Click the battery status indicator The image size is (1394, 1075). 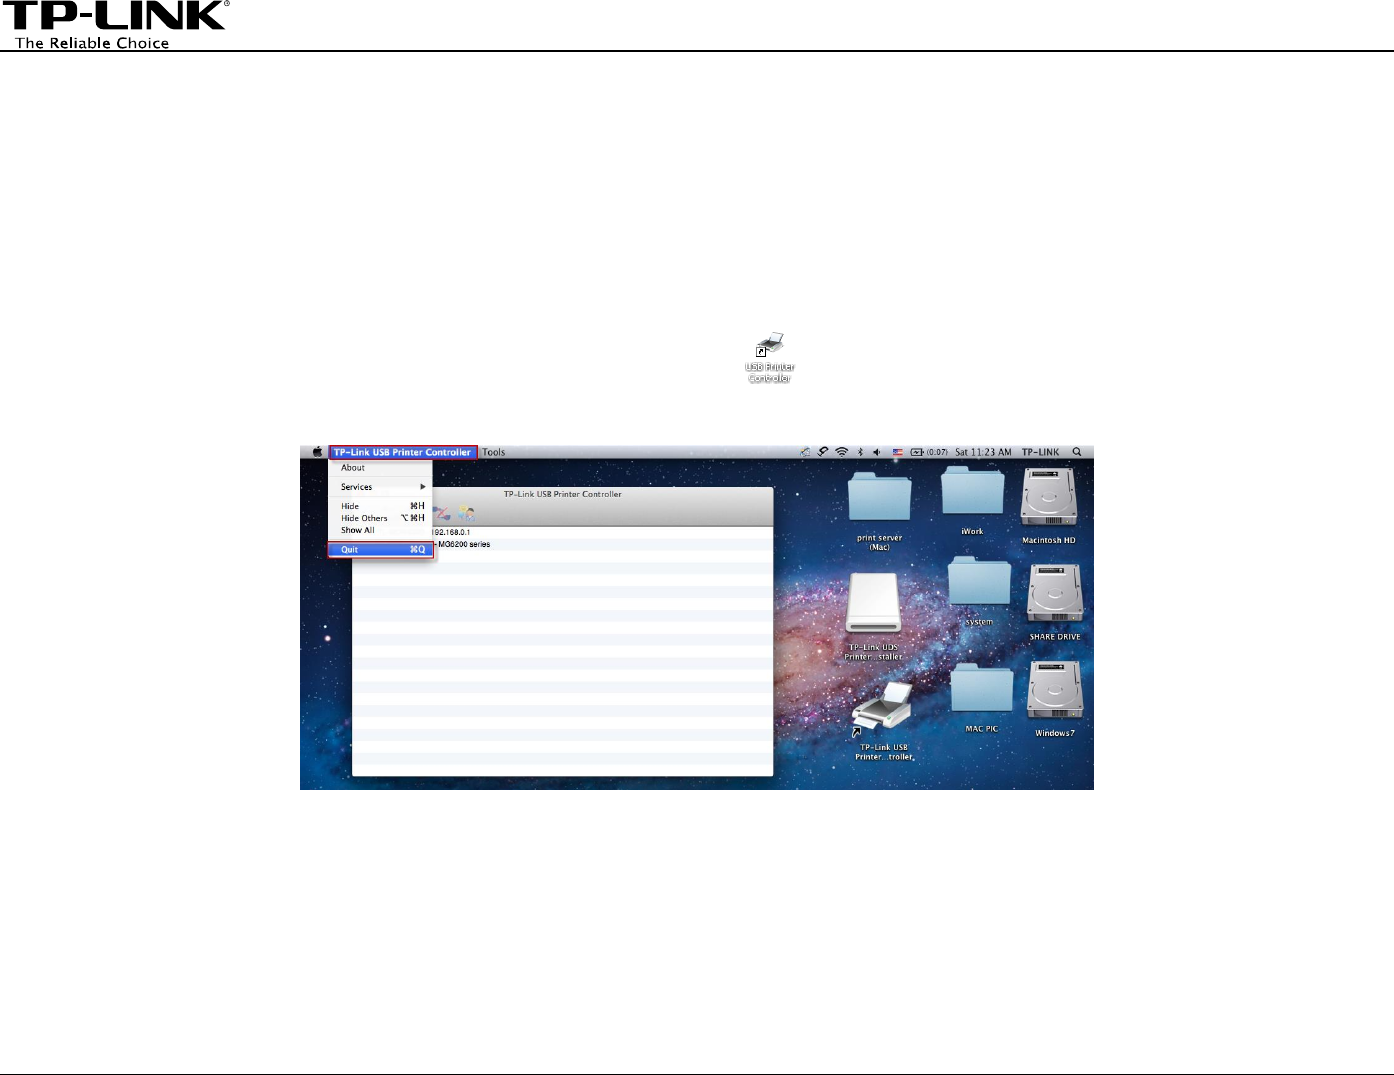click(x=929, y=452)
